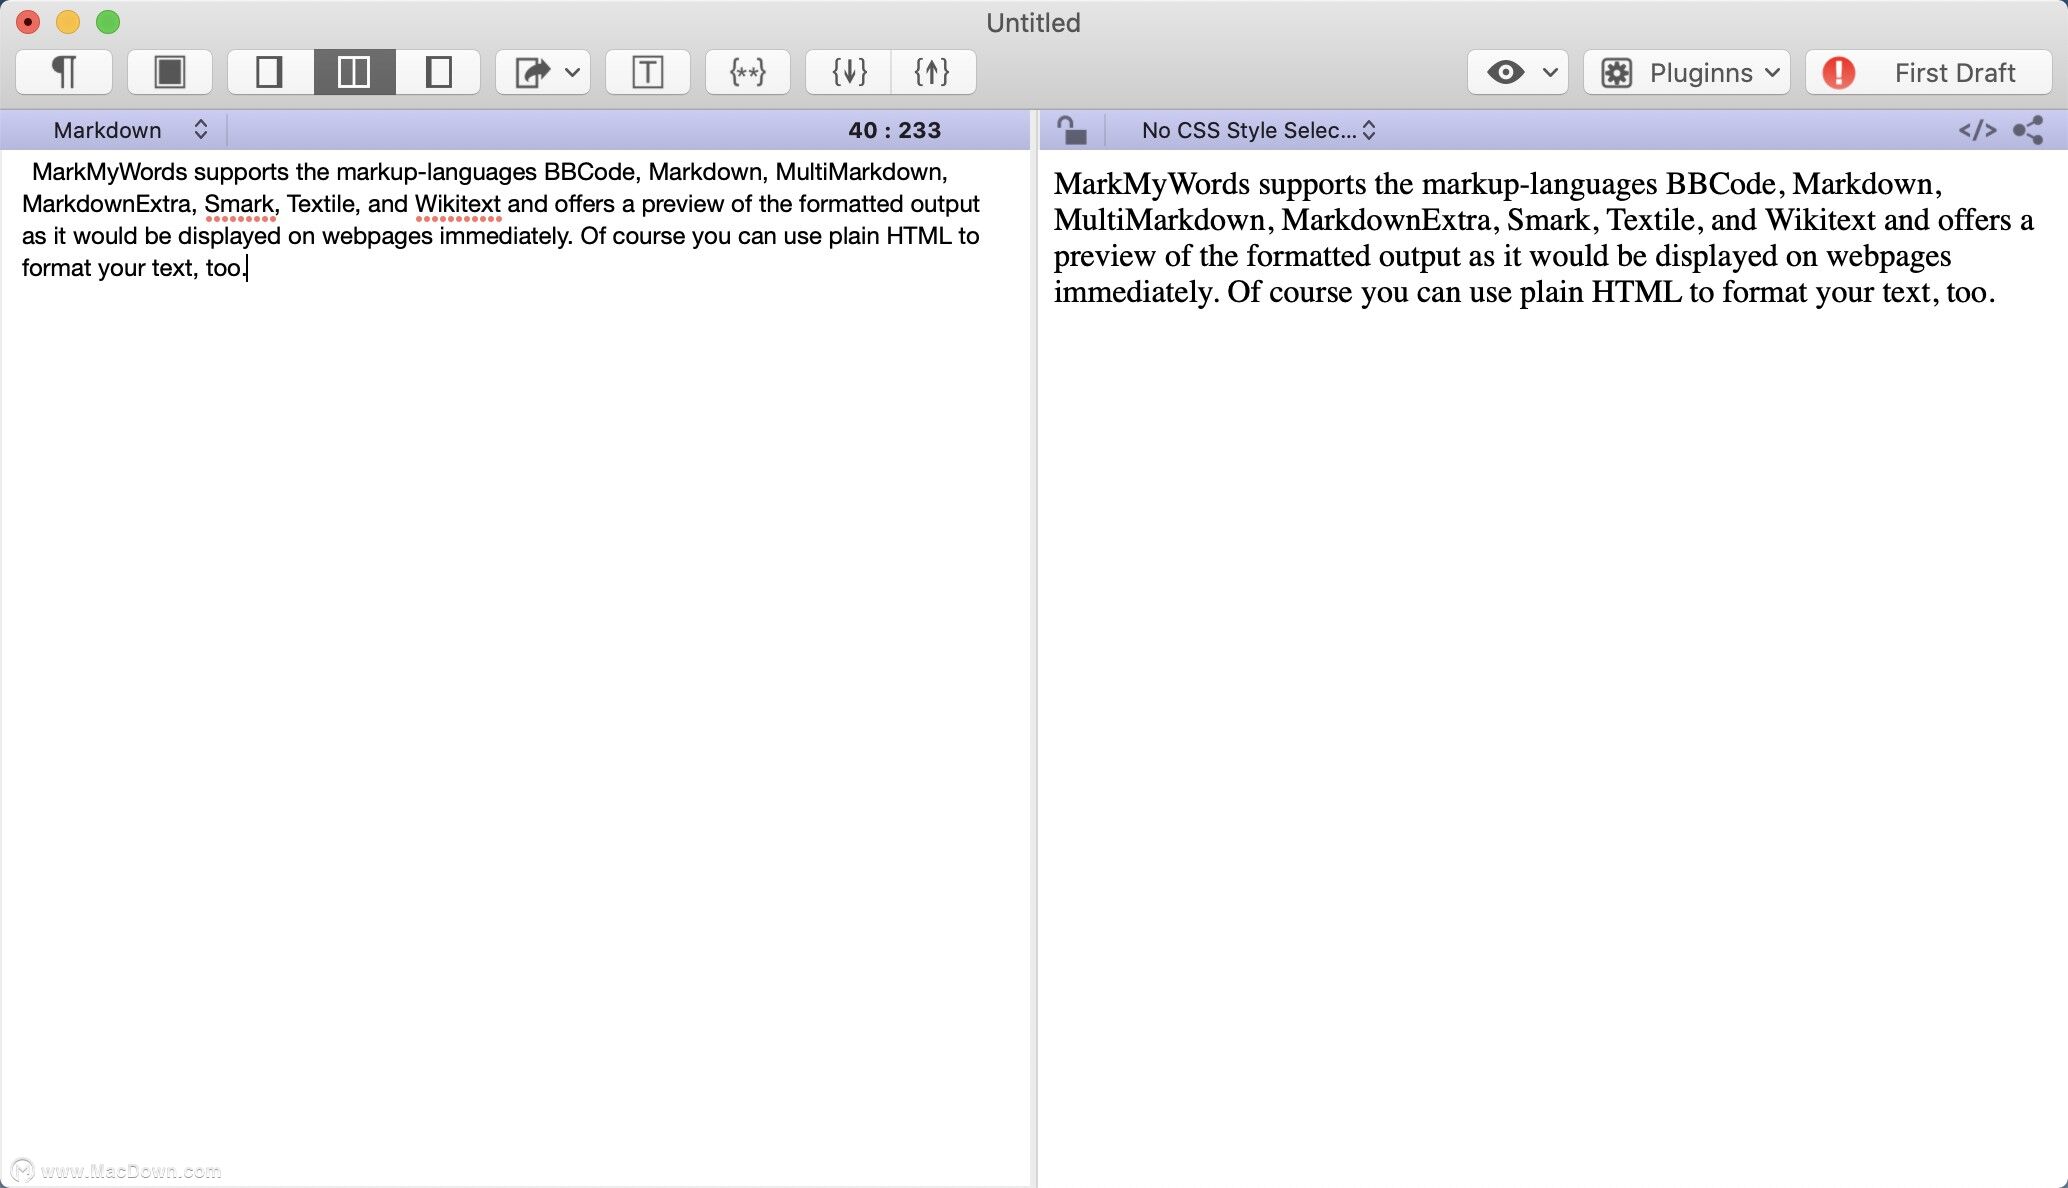Click the underlined word 'Wikitext' in the editor
Viewport: 2068px width, 1188px height.
point(457,204)
